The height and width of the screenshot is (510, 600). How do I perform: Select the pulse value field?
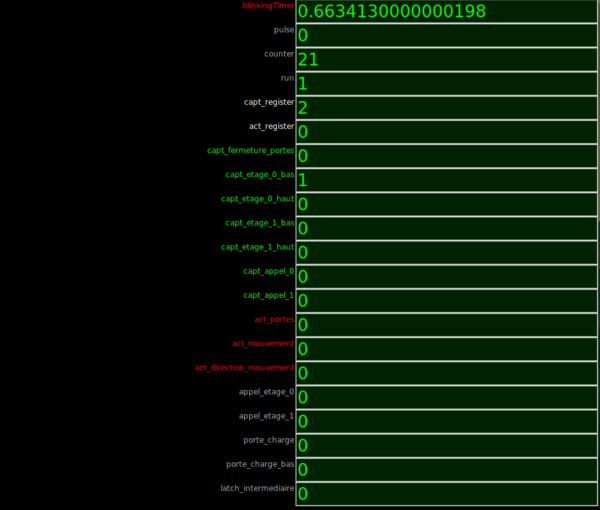click(x=446, y=35)
